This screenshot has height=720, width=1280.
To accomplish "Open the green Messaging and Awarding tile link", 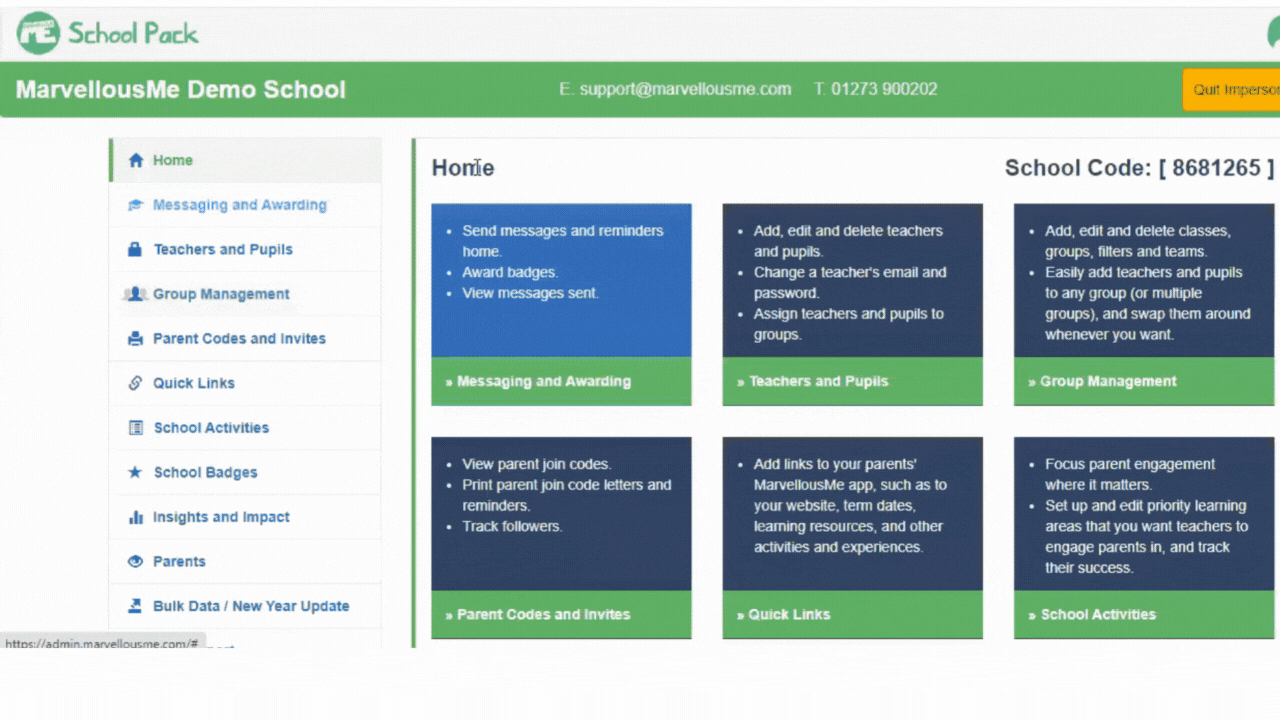I will click(x=543, y=381).
